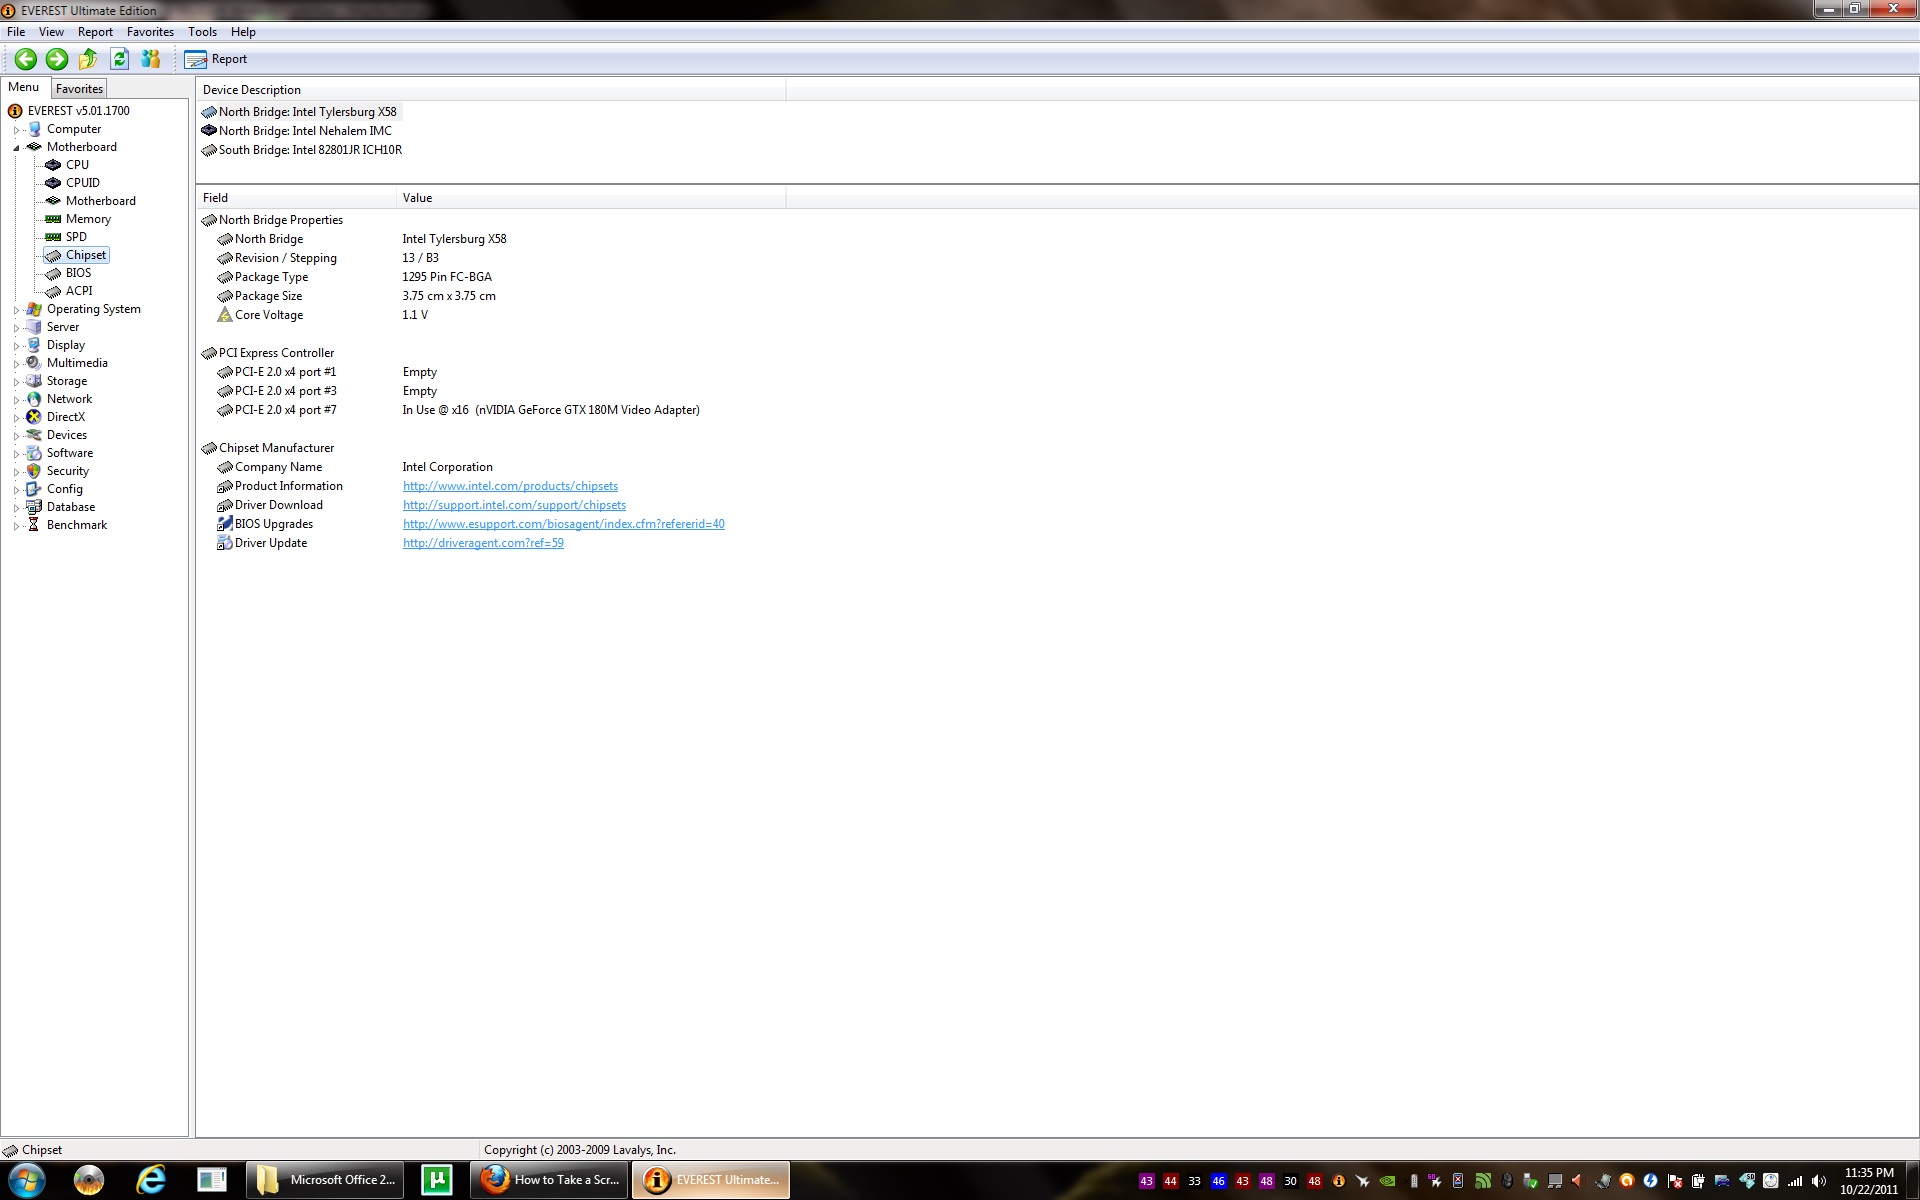This screenshot has width=1920, height=1200.
Task: Switch to the Favorites tab in the sidebar
Action: coord(79,89)
